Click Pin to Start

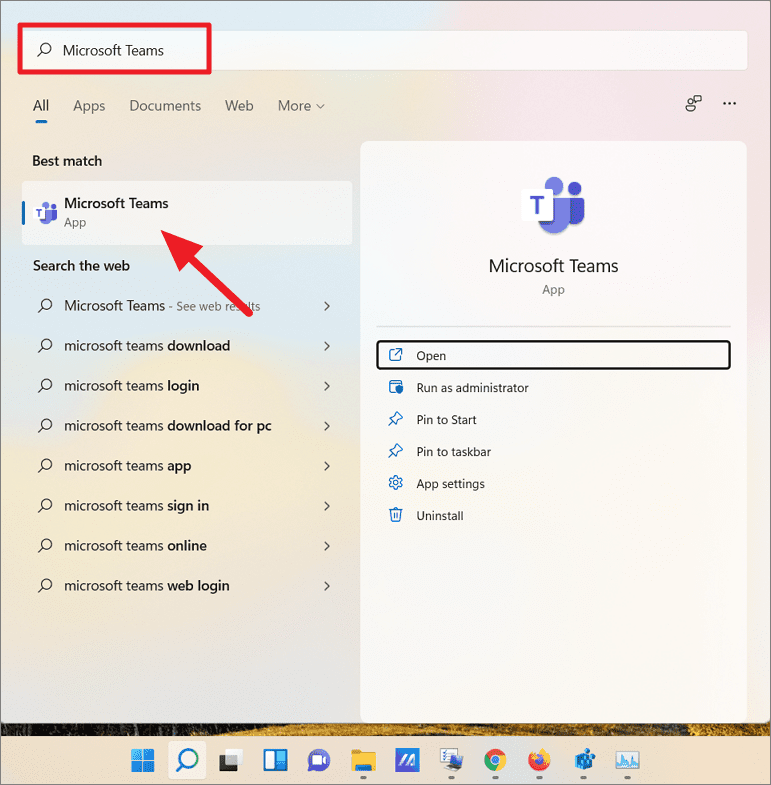coord(553,420)
